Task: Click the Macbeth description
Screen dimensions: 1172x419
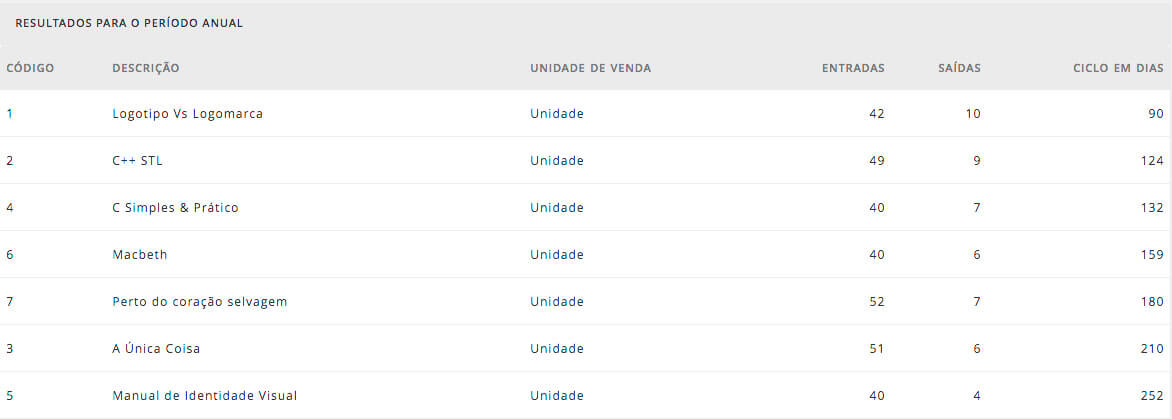Action: tap(140, 255)
